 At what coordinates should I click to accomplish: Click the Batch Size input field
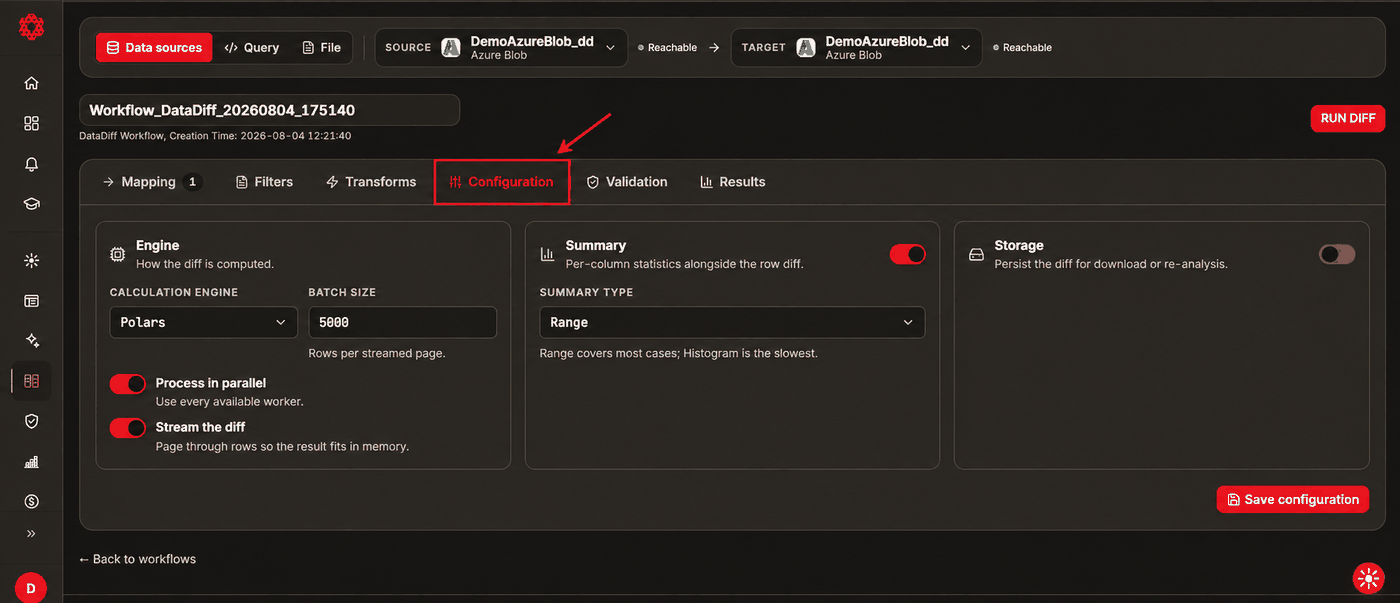403,323
